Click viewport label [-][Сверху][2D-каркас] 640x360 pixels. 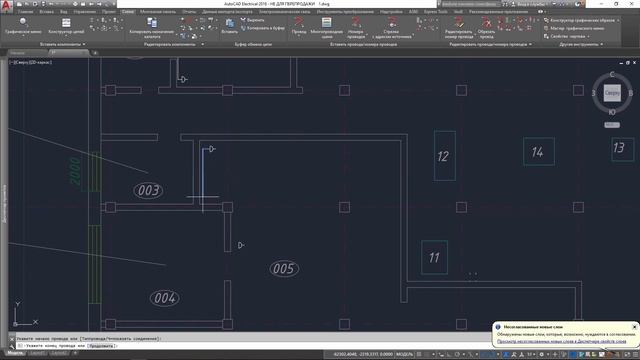tap(31, 62)
